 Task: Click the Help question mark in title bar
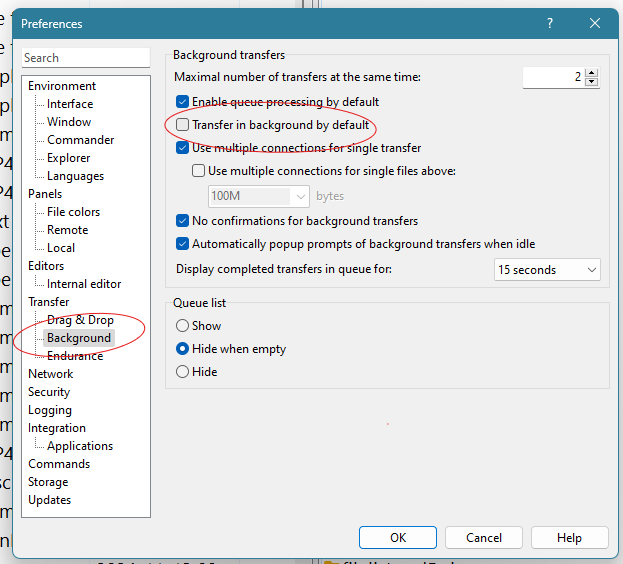(x=550, y=23)
